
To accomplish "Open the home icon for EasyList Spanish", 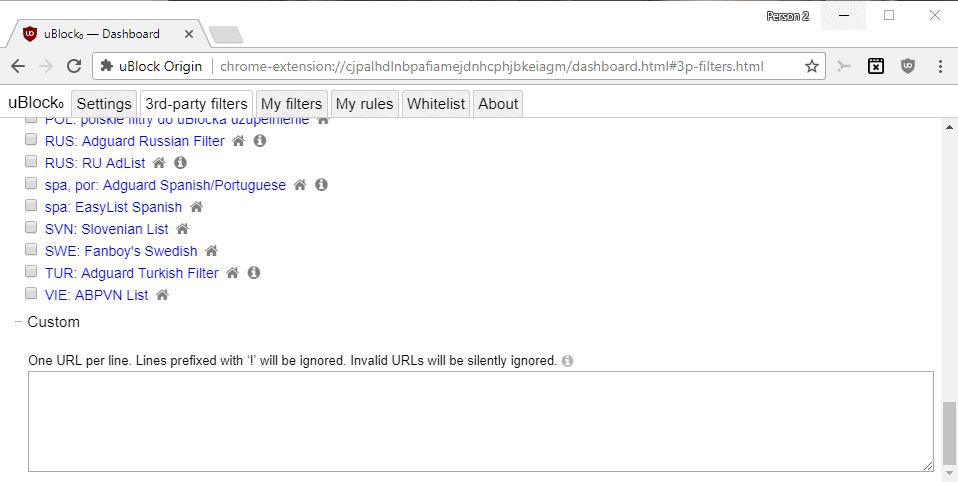I will (x=196, y=207).
